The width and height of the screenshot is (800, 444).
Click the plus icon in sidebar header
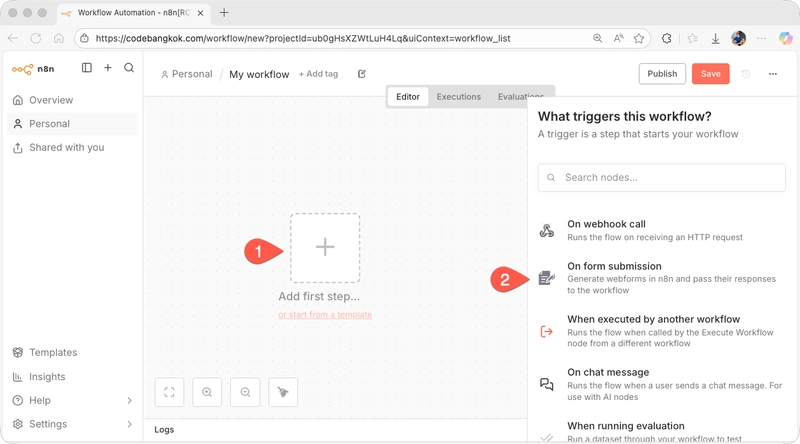click(x=108, y=68)
